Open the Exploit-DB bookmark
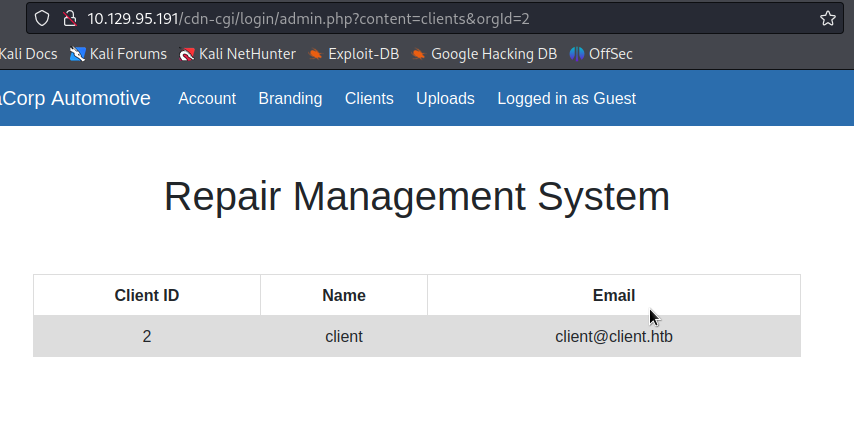This screenshot has height=443, width=854. (x=353, y=54)
